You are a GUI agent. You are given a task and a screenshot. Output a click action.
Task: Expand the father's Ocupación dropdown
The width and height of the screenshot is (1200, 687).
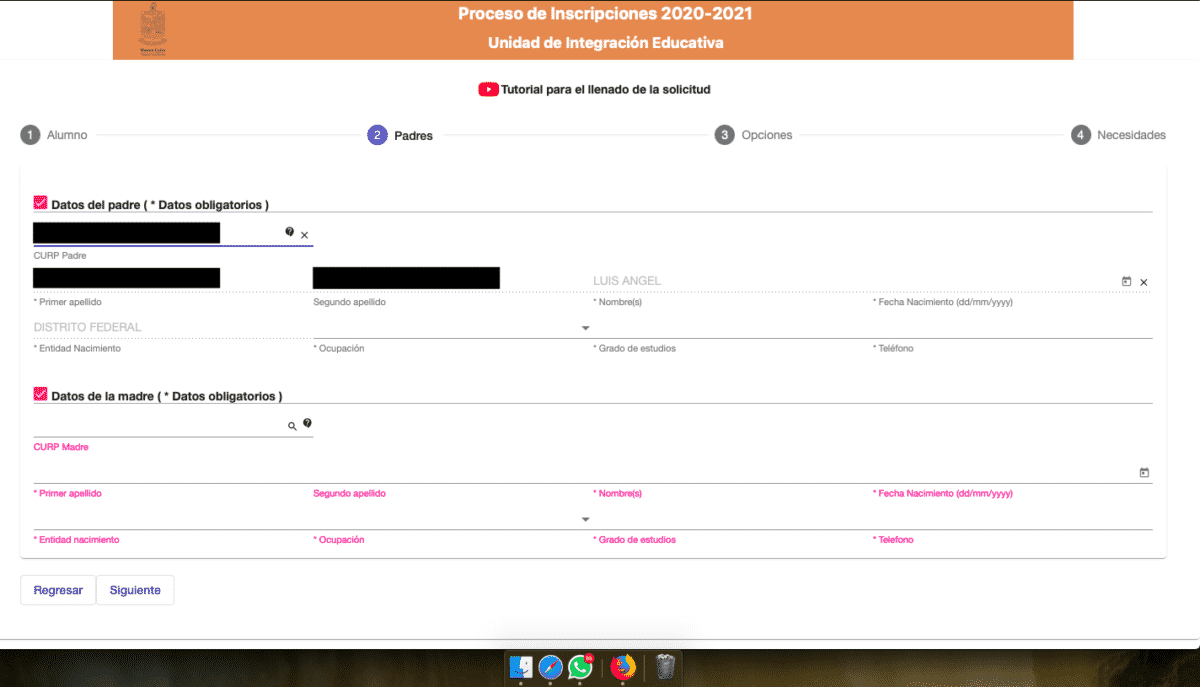[x=585, y=328]
